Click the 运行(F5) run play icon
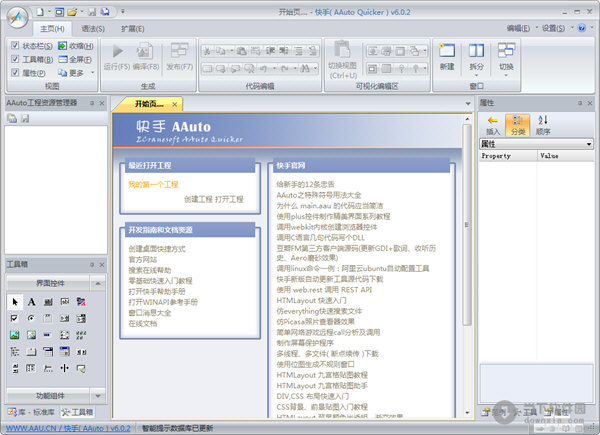Image resolution: width=600 pixels, height=435 pixels. (117, 51)
